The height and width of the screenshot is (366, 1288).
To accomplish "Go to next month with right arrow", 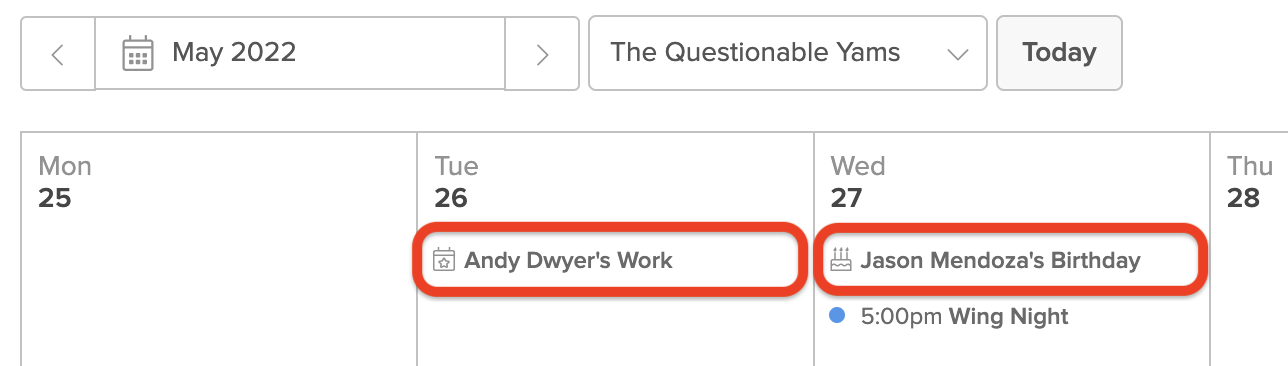I will [x=542, y=53].
